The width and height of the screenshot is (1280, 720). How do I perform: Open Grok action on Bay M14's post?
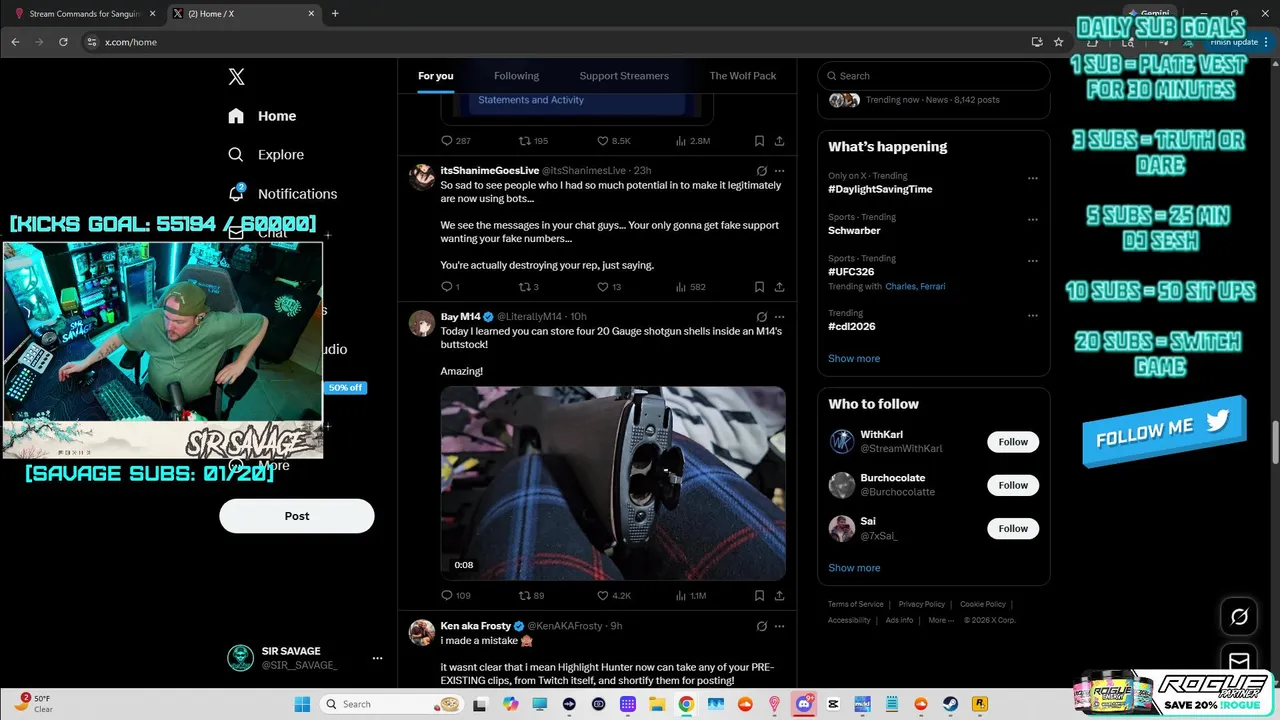tap(761, 316)
